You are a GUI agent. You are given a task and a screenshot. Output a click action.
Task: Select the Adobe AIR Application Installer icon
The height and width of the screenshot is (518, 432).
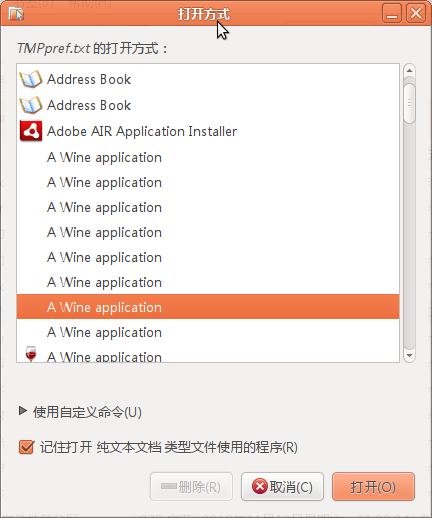click(31, 131)
